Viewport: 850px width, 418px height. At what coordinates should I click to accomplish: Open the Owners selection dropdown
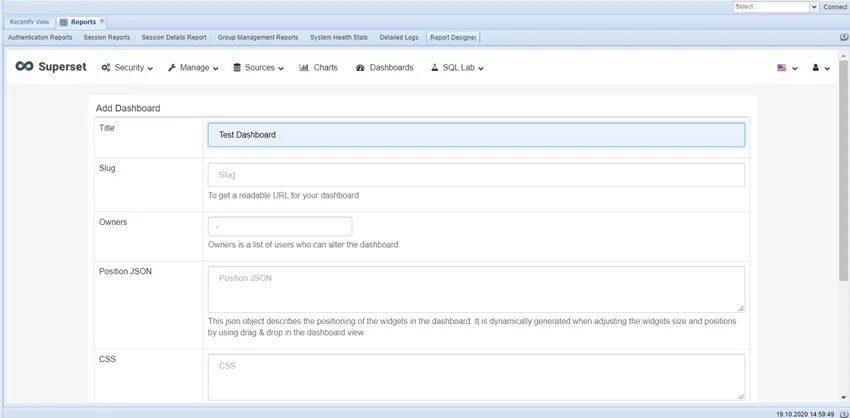280,226
